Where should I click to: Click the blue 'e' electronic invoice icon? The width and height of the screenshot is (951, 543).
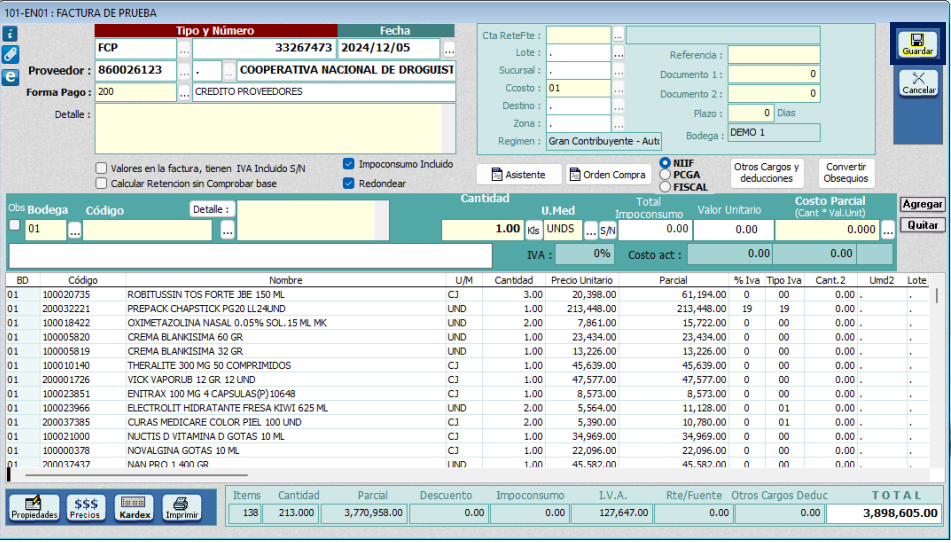pos(10,77)
